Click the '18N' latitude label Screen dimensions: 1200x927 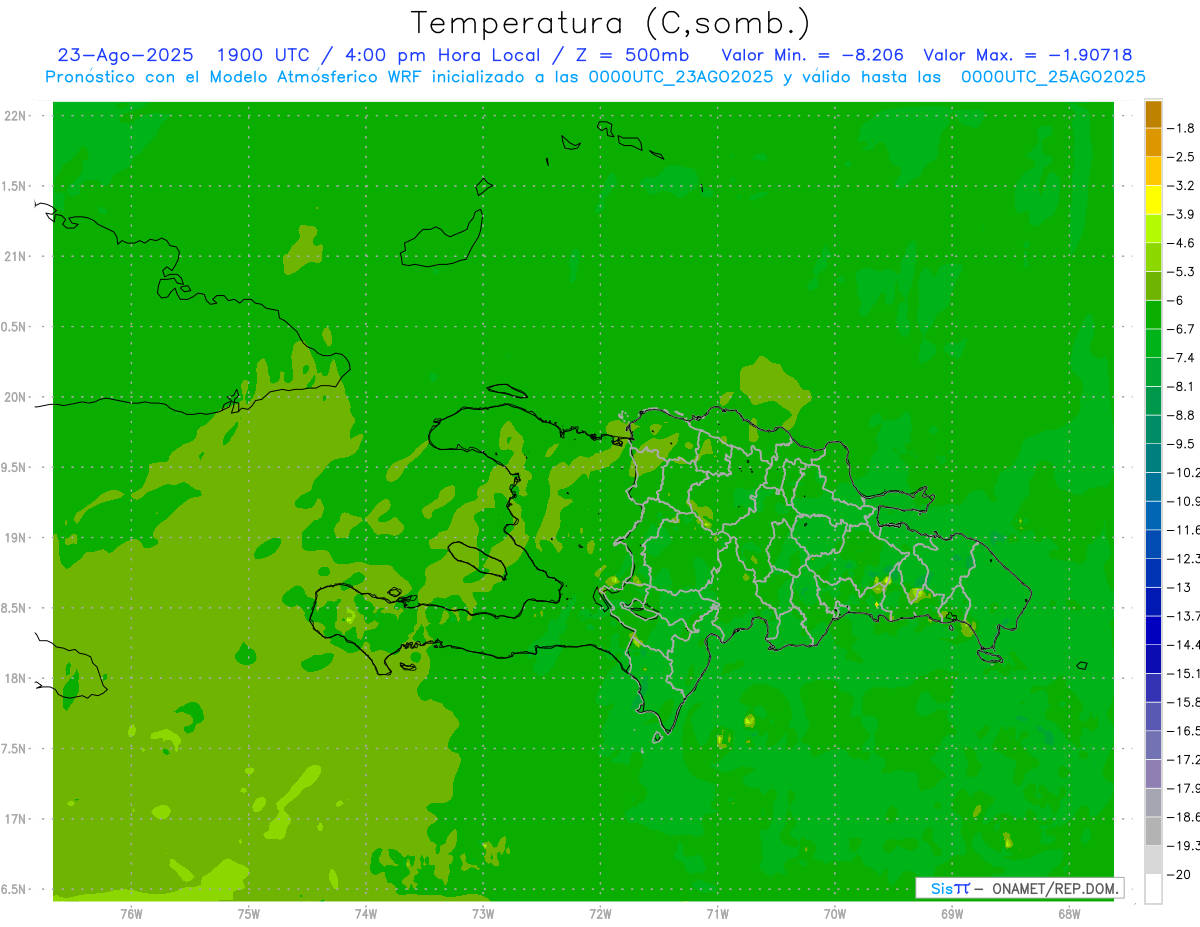[x=17, y=679]
